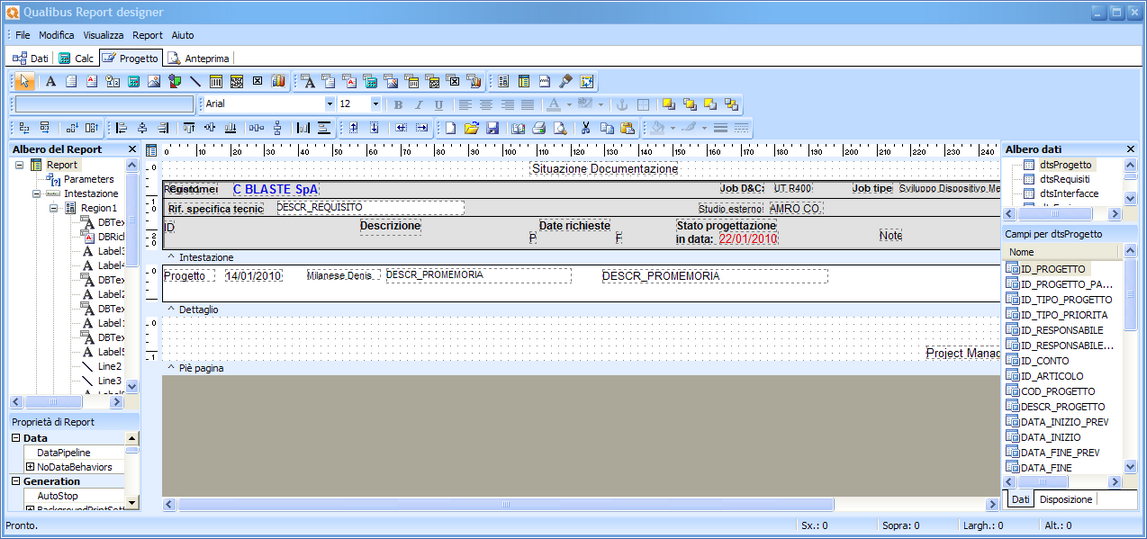Choose the Image component tool
1147x539 pixels.
click(153, 81)
